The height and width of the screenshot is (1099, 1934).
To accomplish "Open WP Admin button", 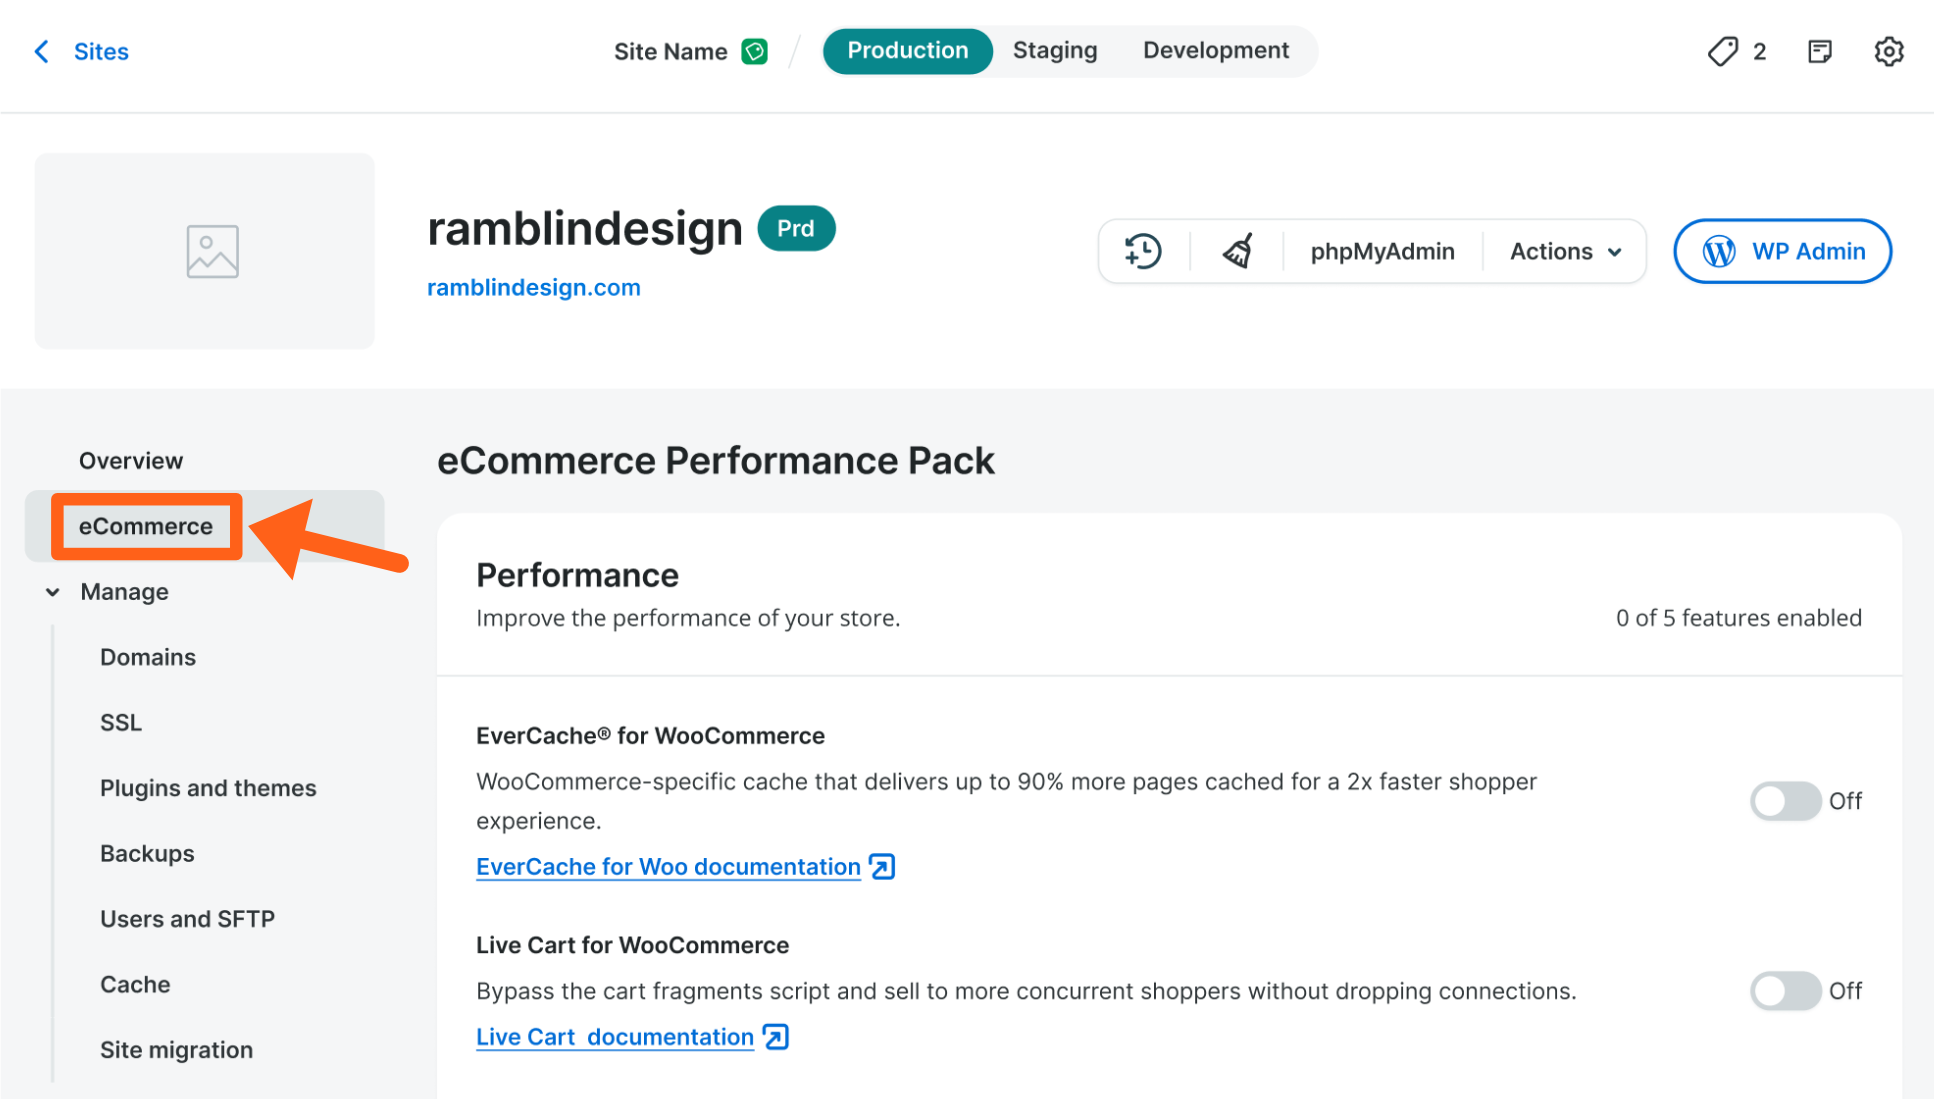I will [x=1782, y=251].
